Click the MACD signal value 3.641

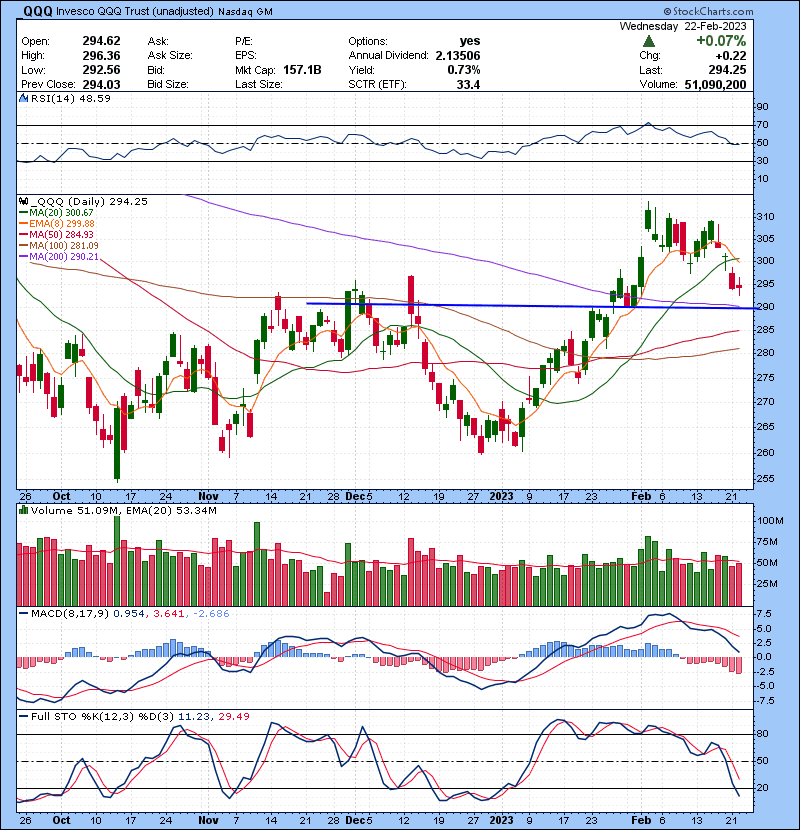(168, 614)
